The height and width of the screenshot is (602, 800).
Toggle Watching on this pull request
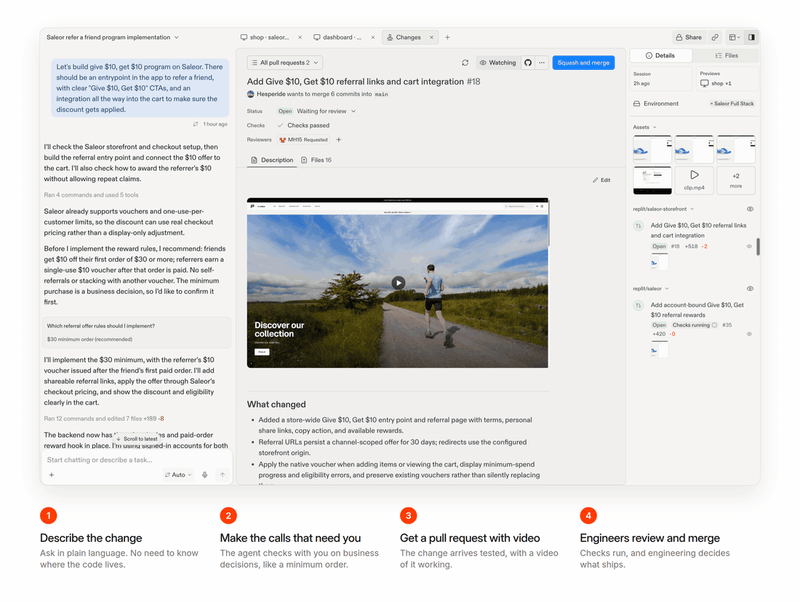click(497, 63)
